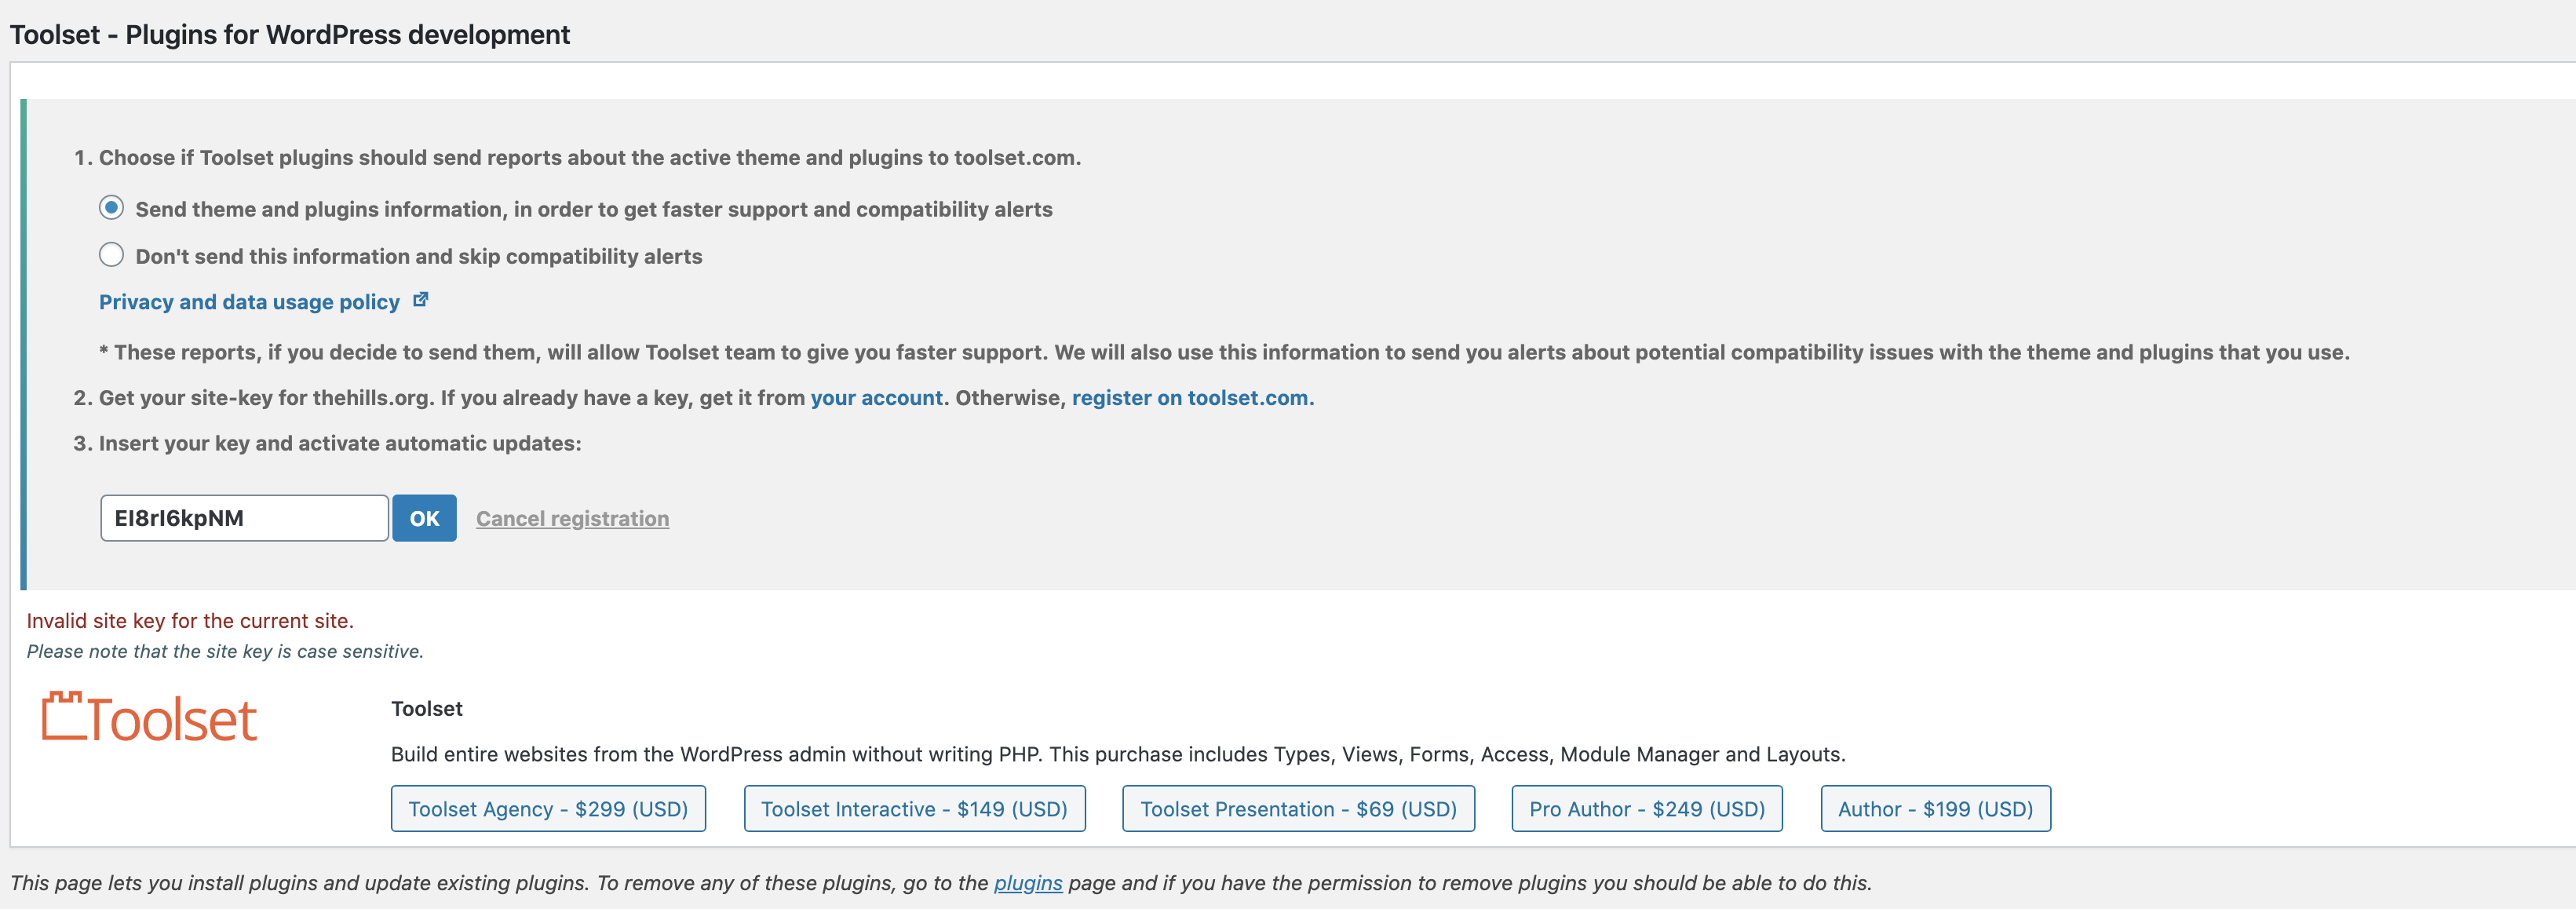Open the plugins page link at bottom
The image size is (2576, 909).
[x=1028, y=882]
